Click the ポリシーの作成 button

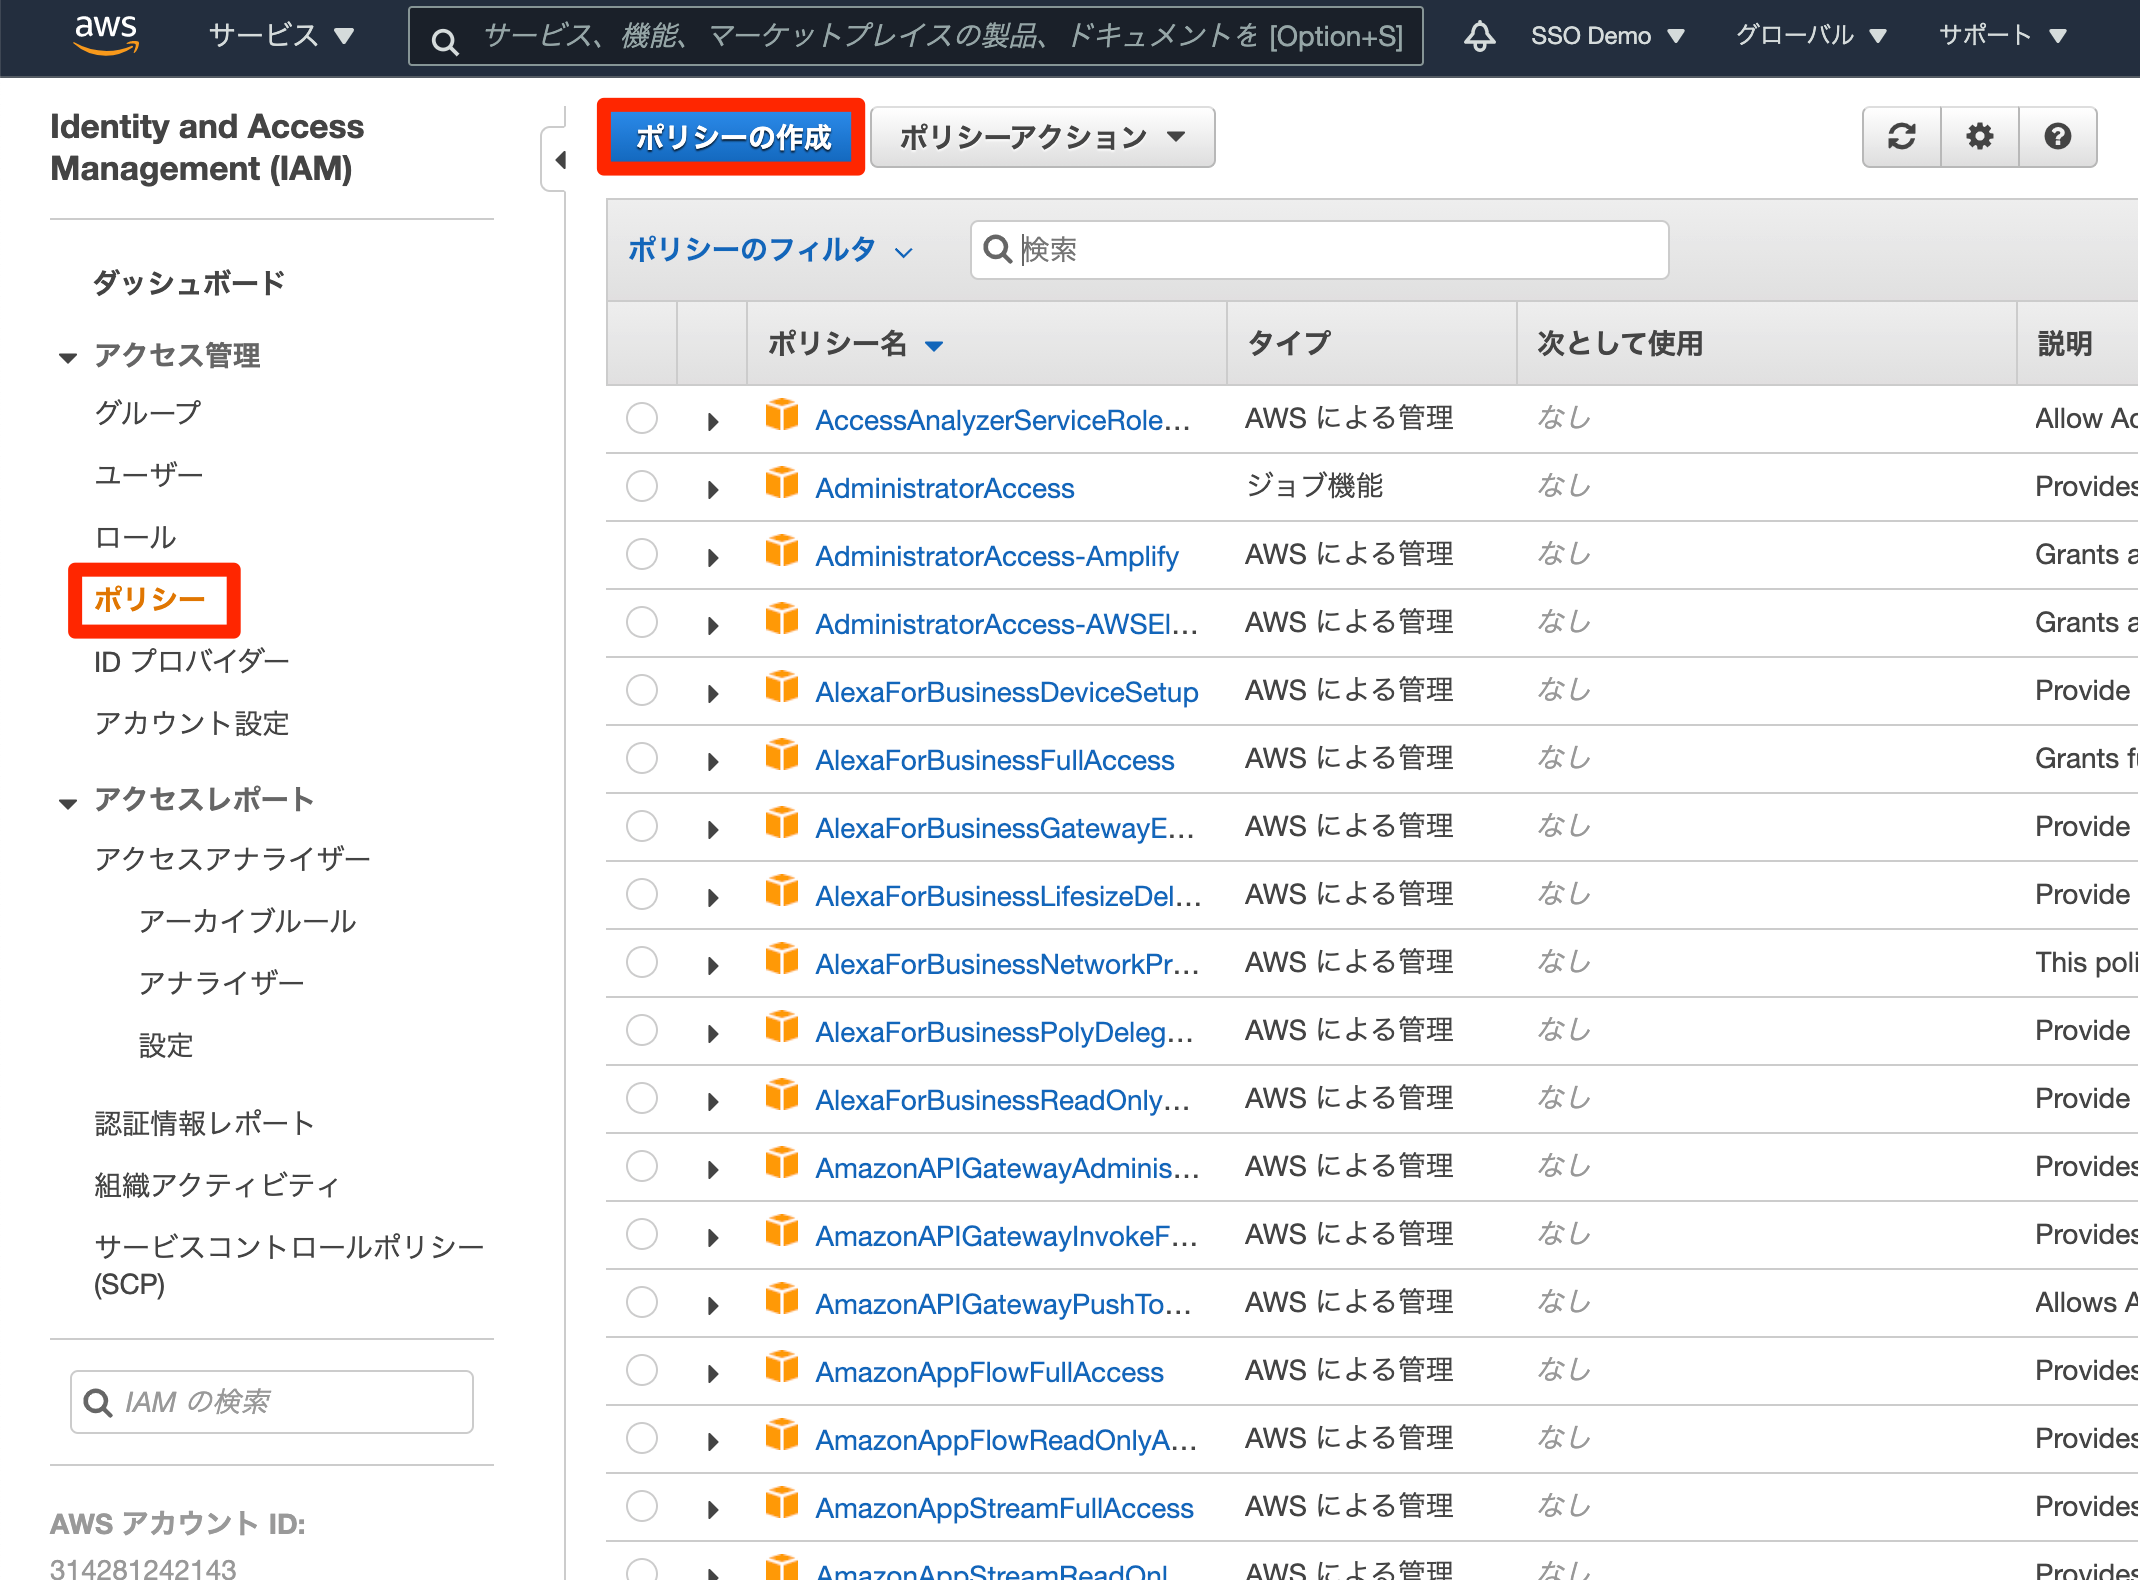point(732,137)
